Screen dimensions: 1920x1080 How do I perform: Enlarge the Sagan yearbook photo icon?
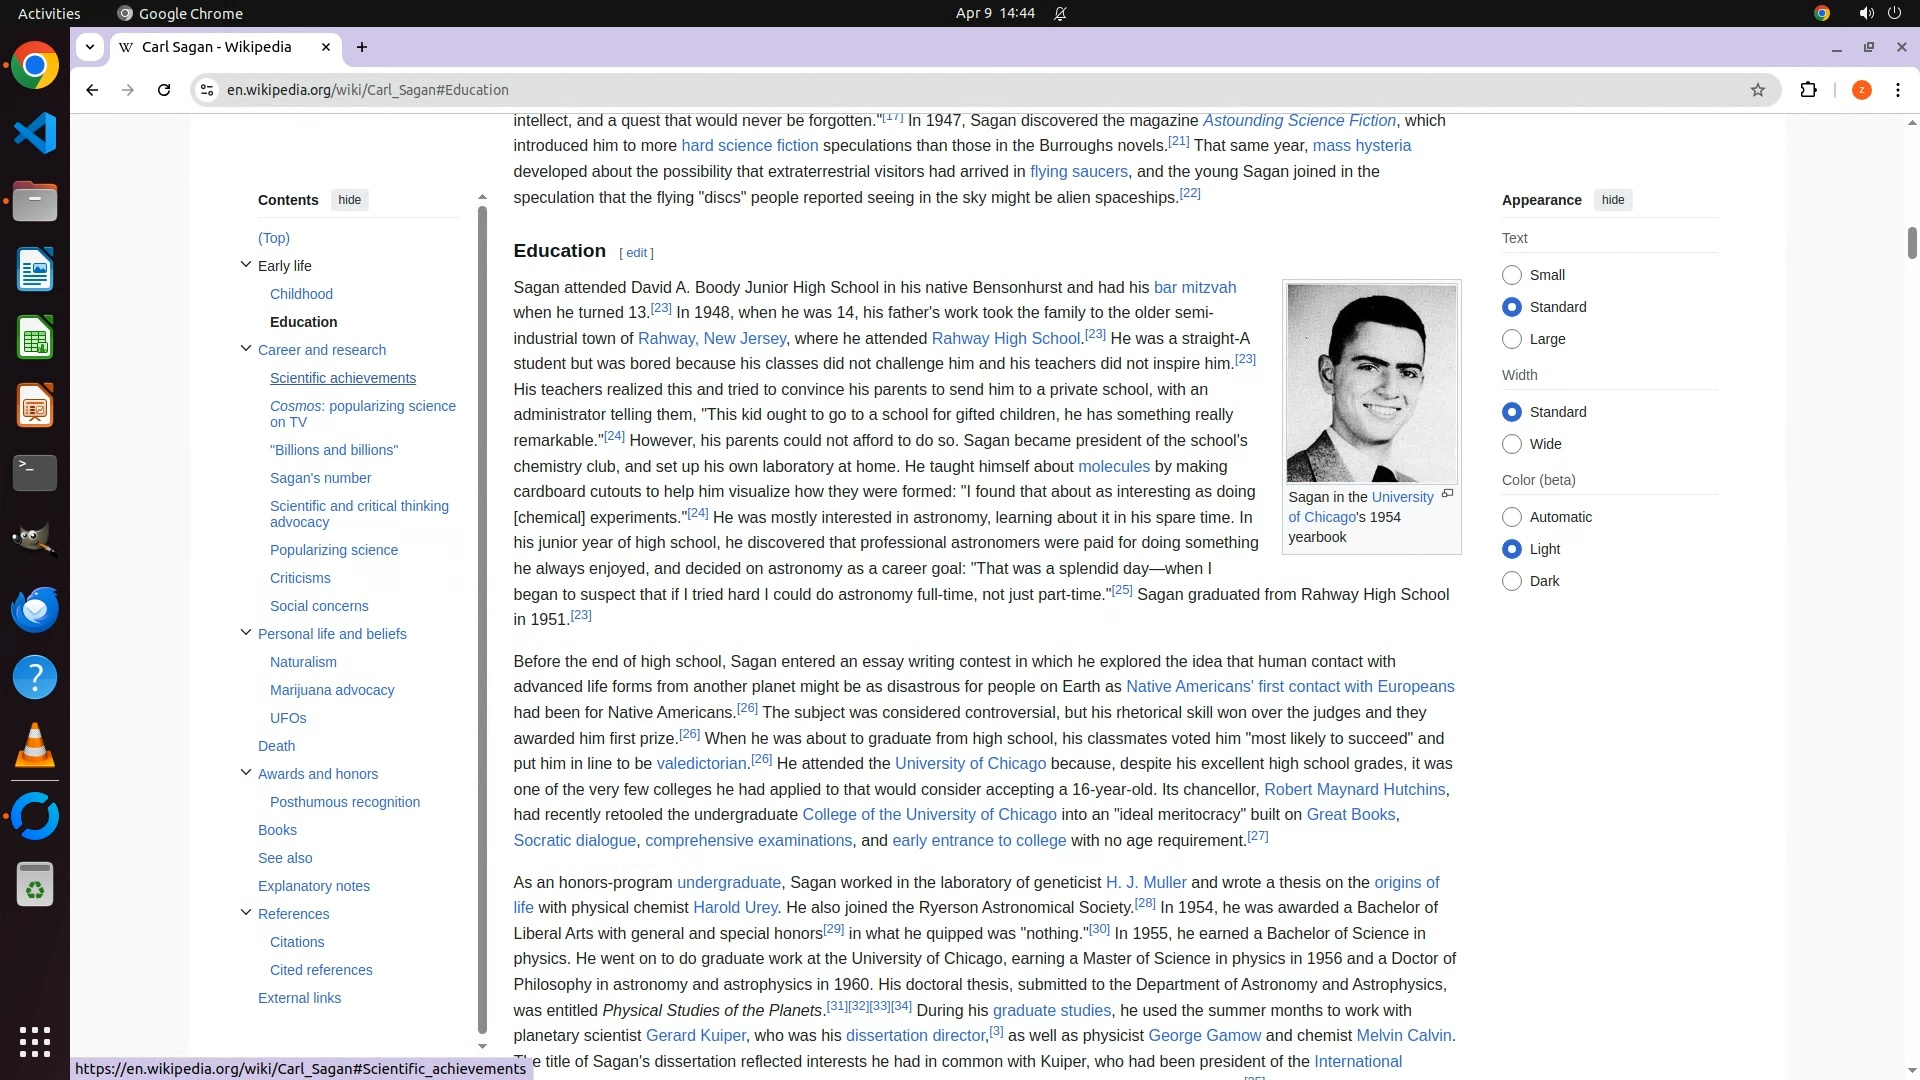coord(1447,494)
